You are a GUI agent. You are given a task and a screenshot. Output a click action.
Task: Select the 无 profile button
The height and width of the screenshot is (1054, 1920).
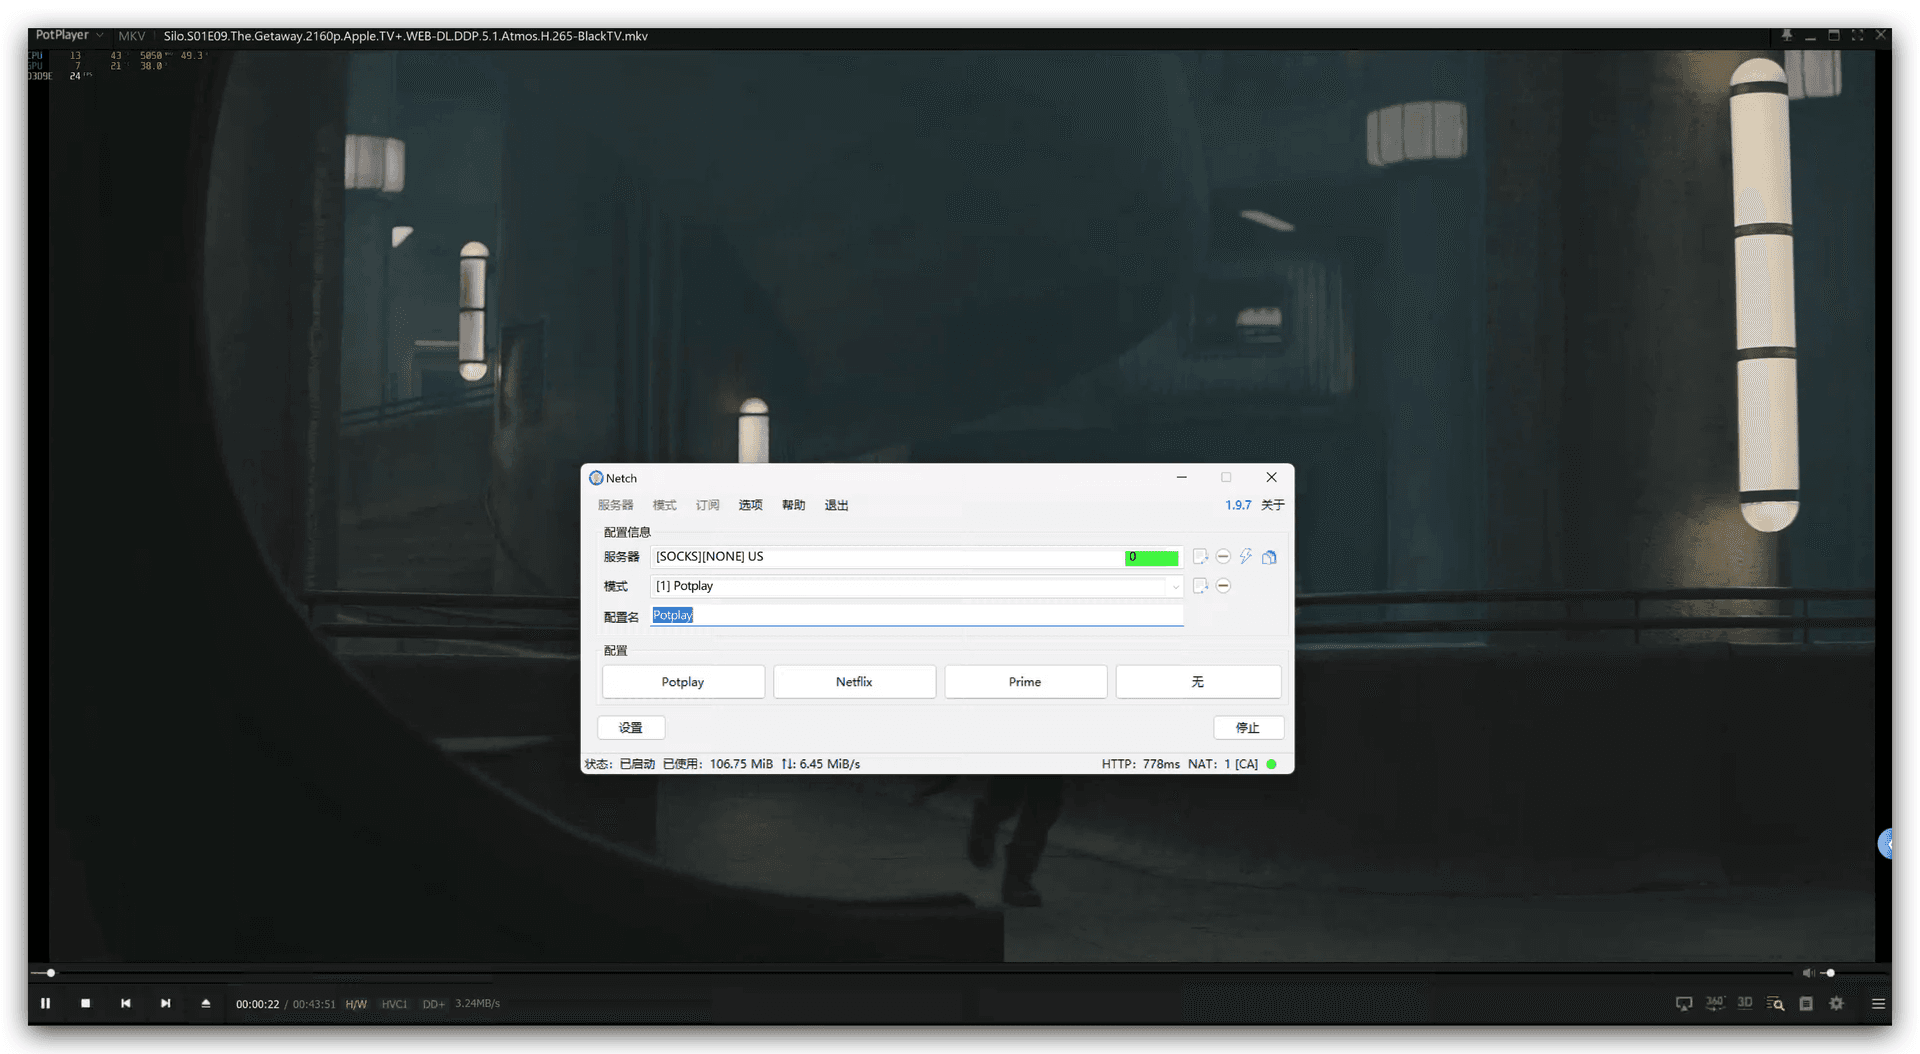[x=1198, y=682]
